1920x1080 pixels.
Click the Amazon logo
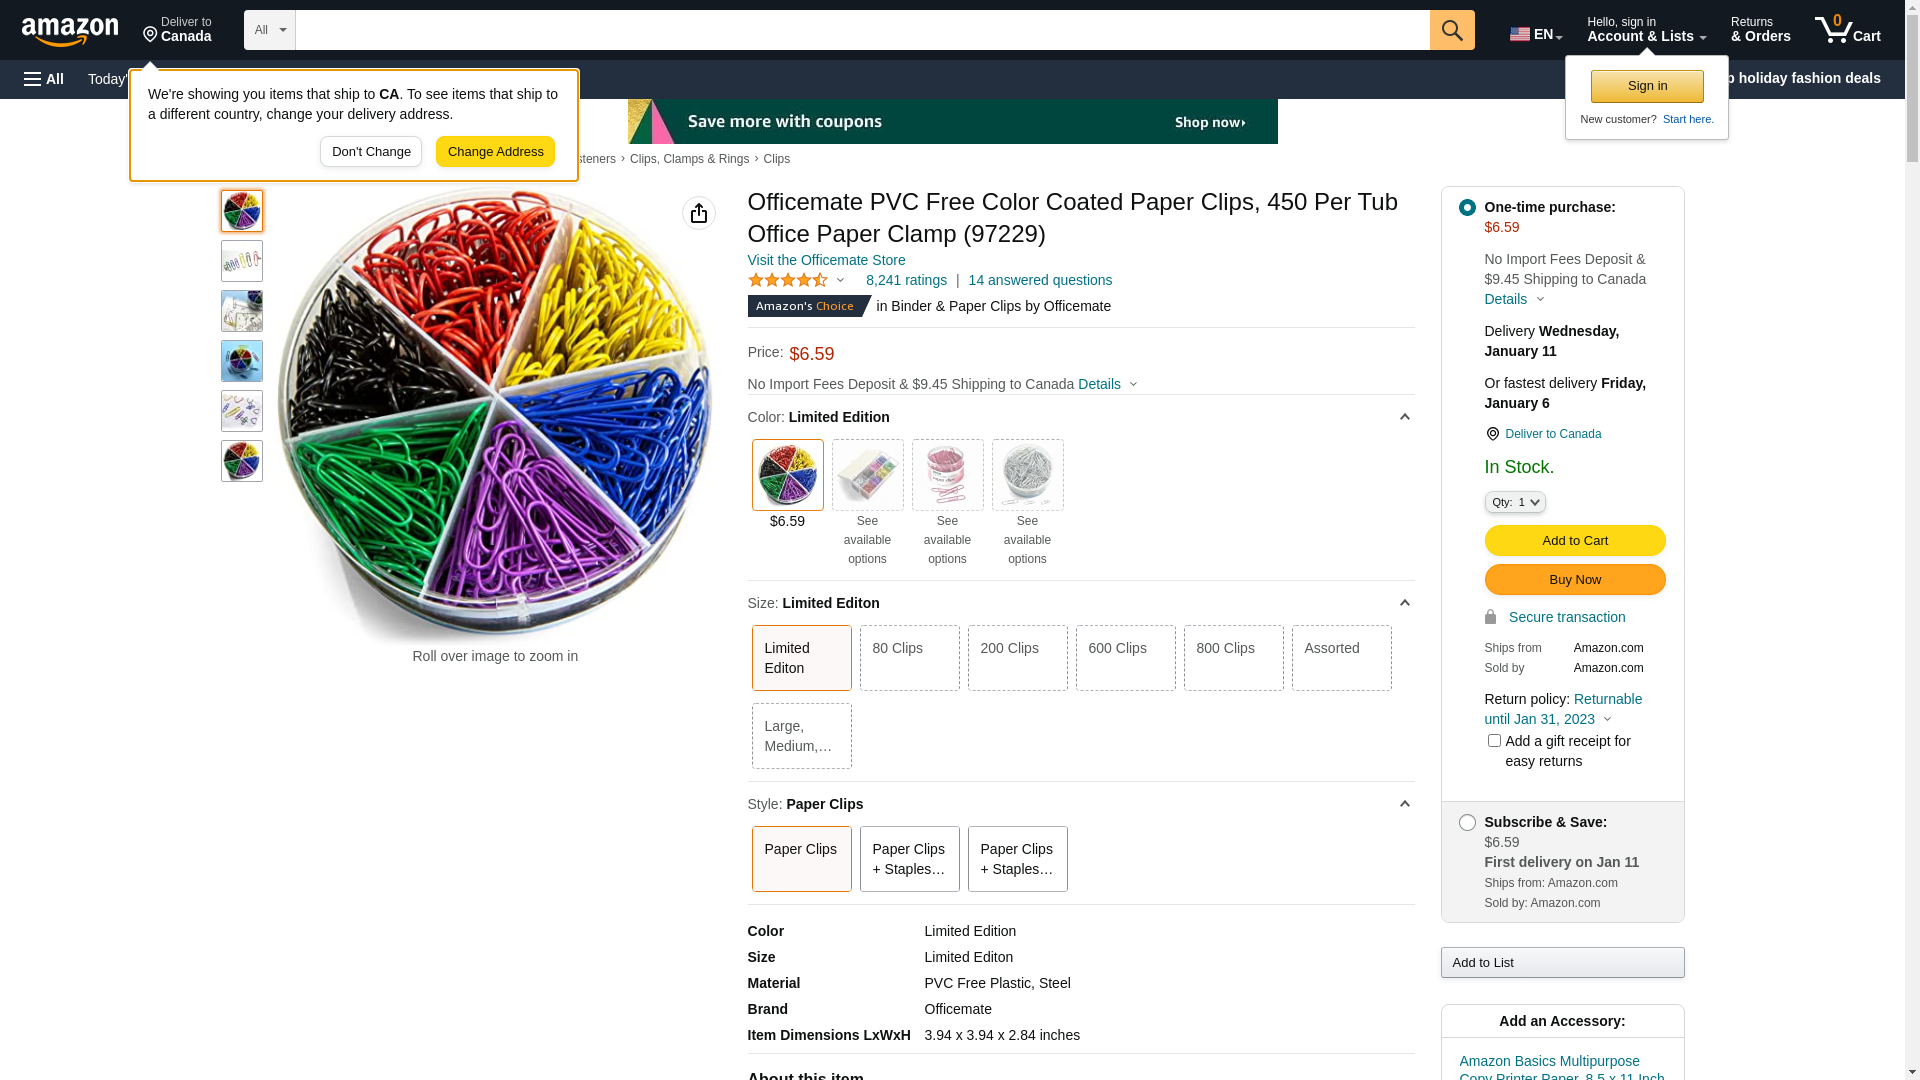pos(70,31)
